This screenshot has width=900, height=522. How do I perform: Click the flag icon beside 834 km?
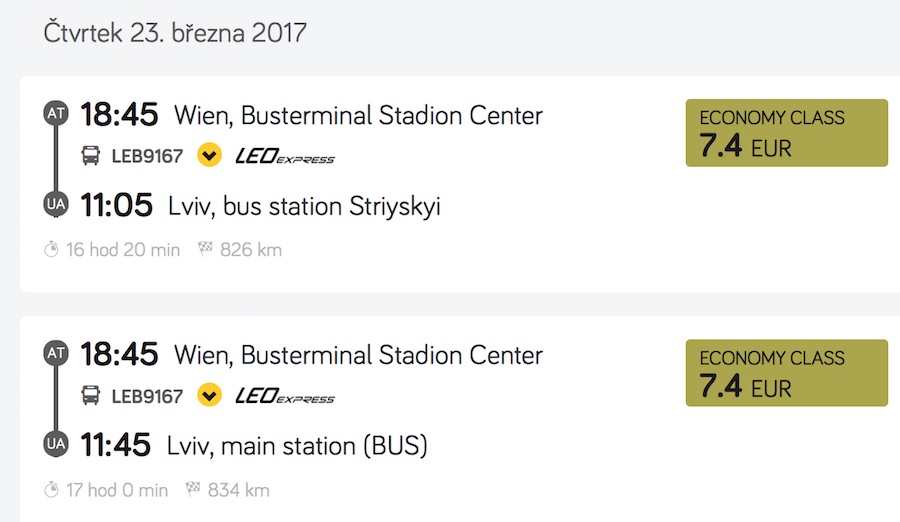[194, 489]
